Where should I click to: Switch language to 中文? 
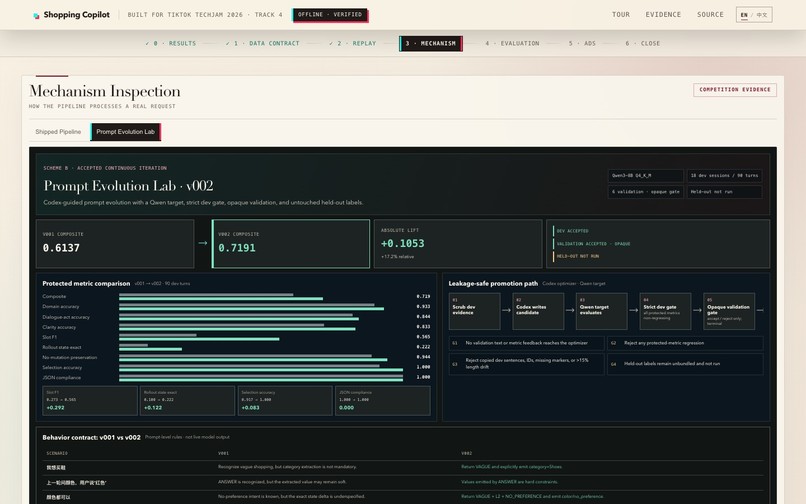pyautogui.click(x=762, y=15)
